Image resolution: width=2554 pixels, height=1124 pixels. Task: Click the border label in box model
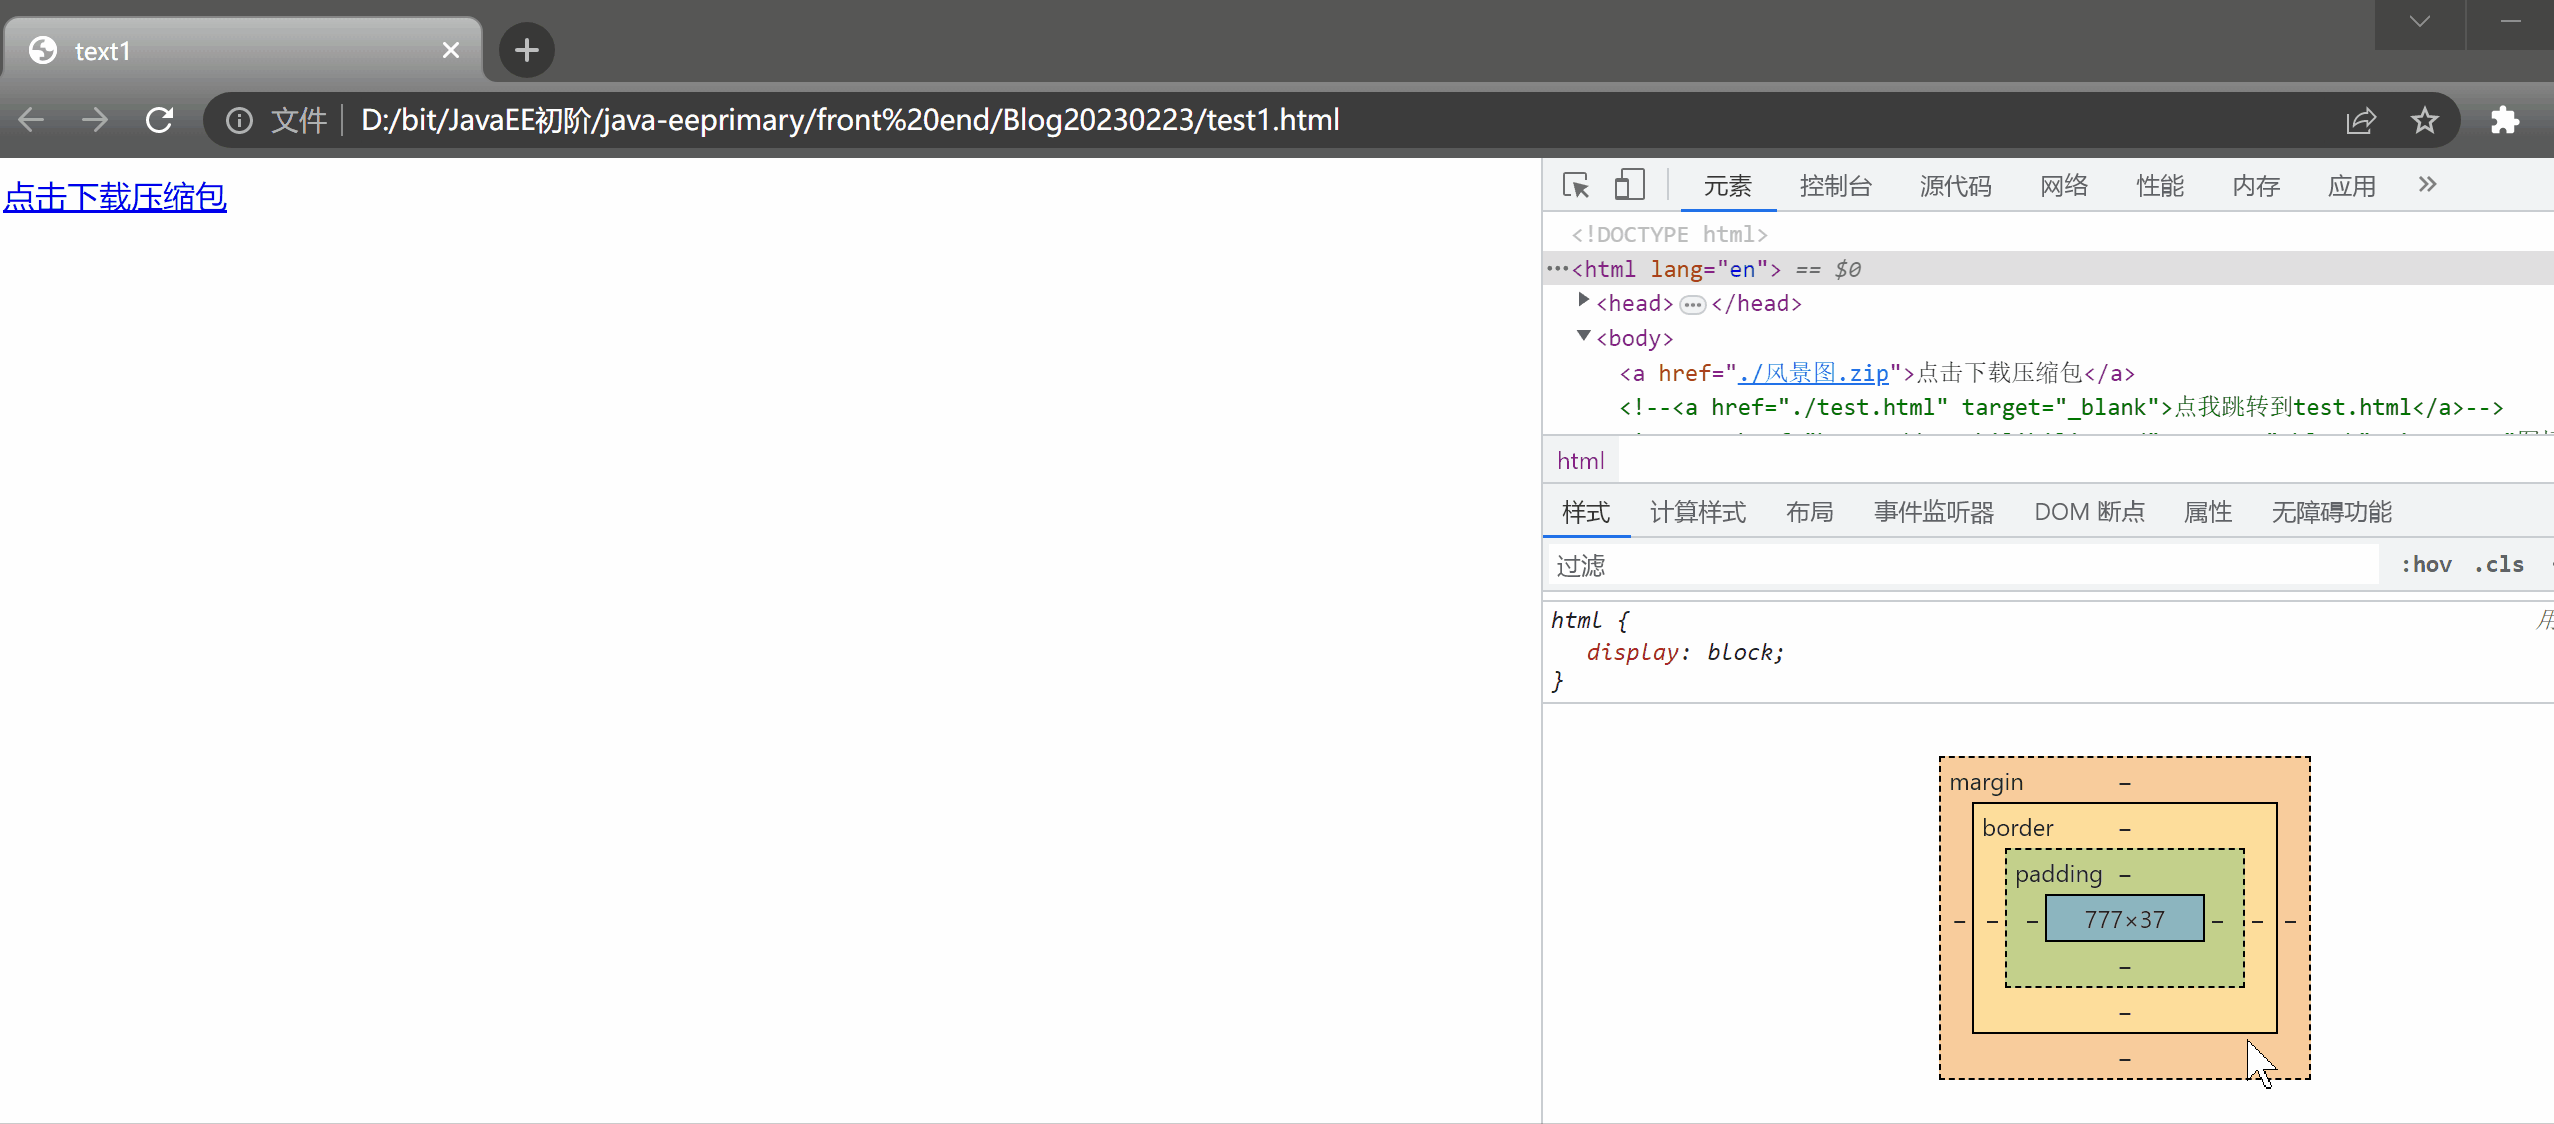(2017, 828)
